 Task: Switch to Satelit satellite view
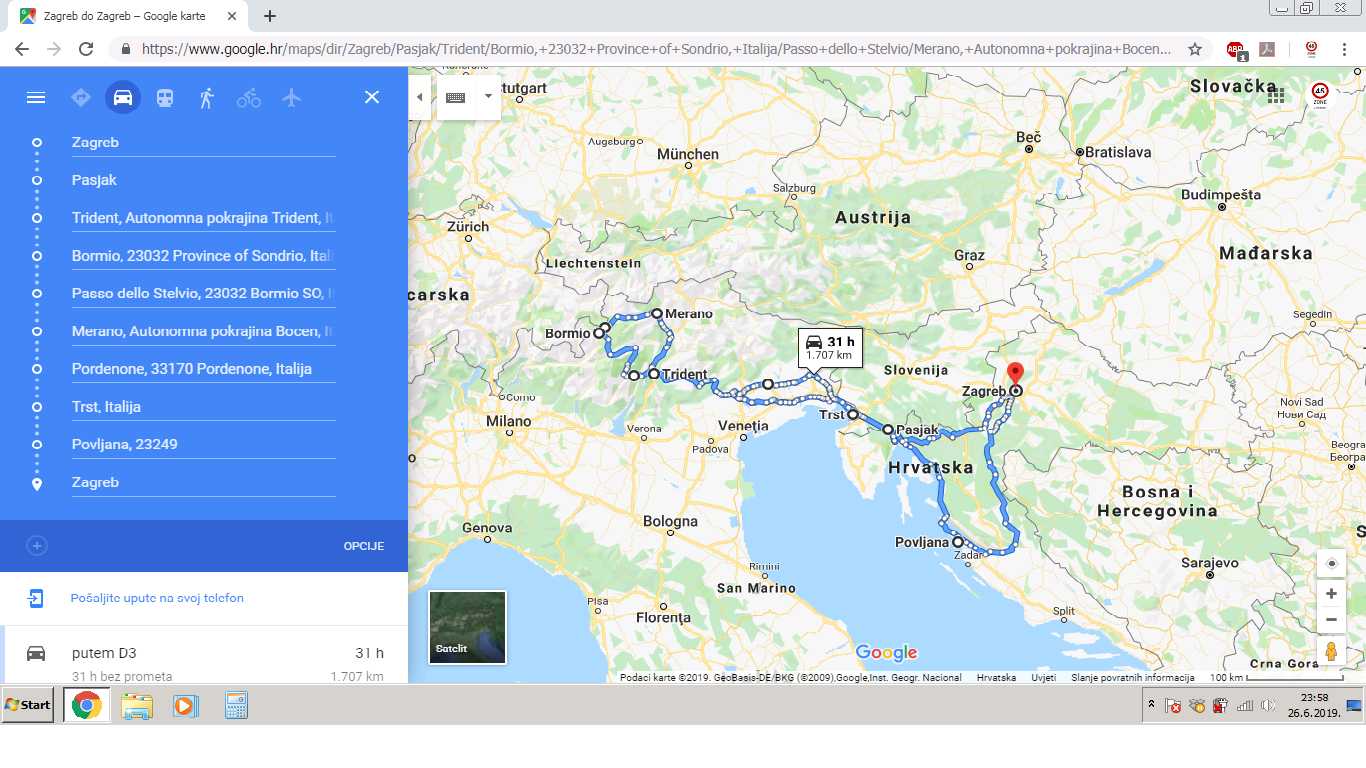467,627
